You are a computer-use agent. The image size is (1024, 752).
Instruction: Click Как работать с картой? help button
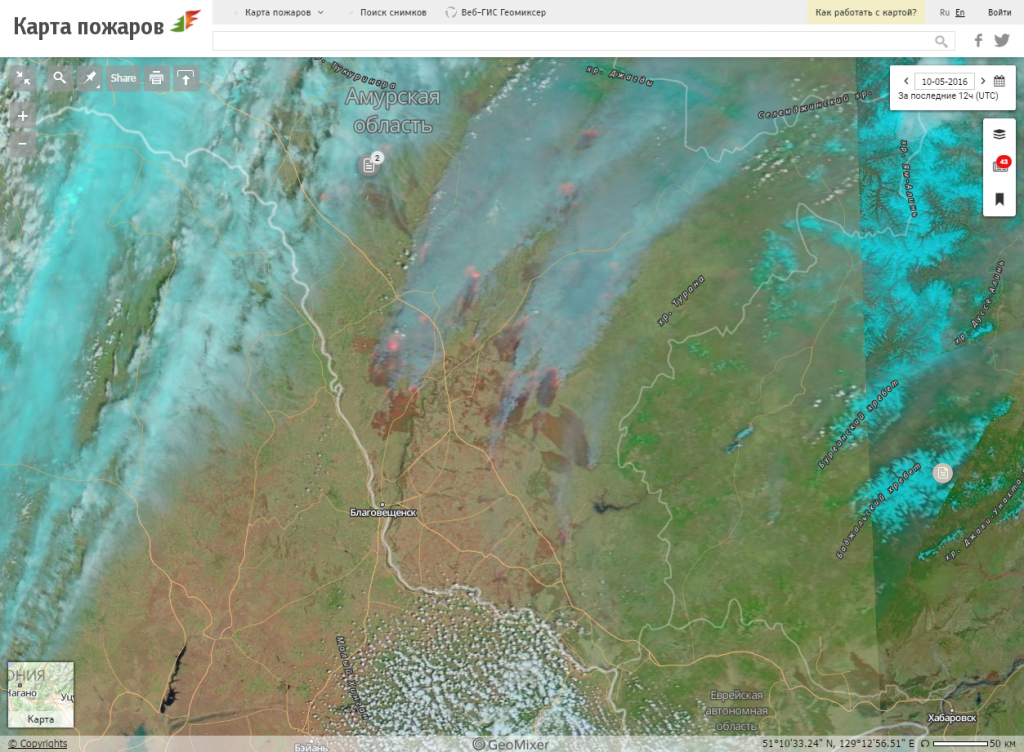click(865, 12)
